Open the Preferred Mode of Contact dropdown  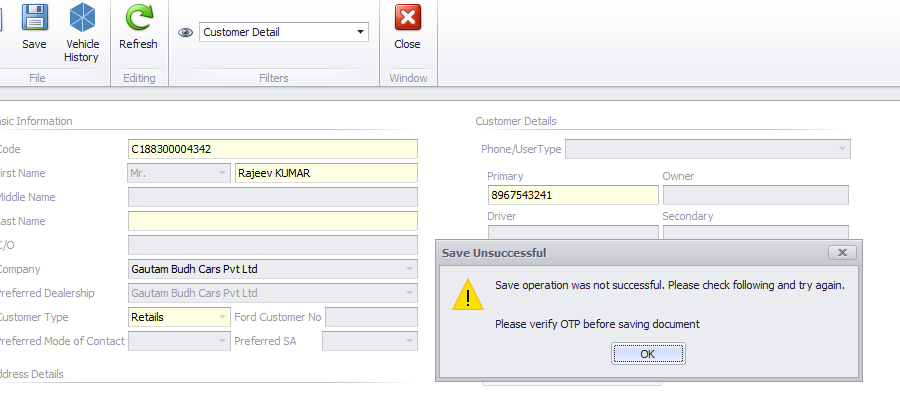click(222, 341)
